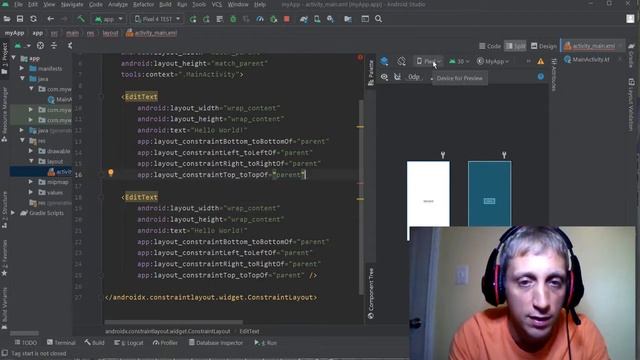
Task: Open the AVD Manager device icon
Action: pyautogui.click(x=317, y=19)
